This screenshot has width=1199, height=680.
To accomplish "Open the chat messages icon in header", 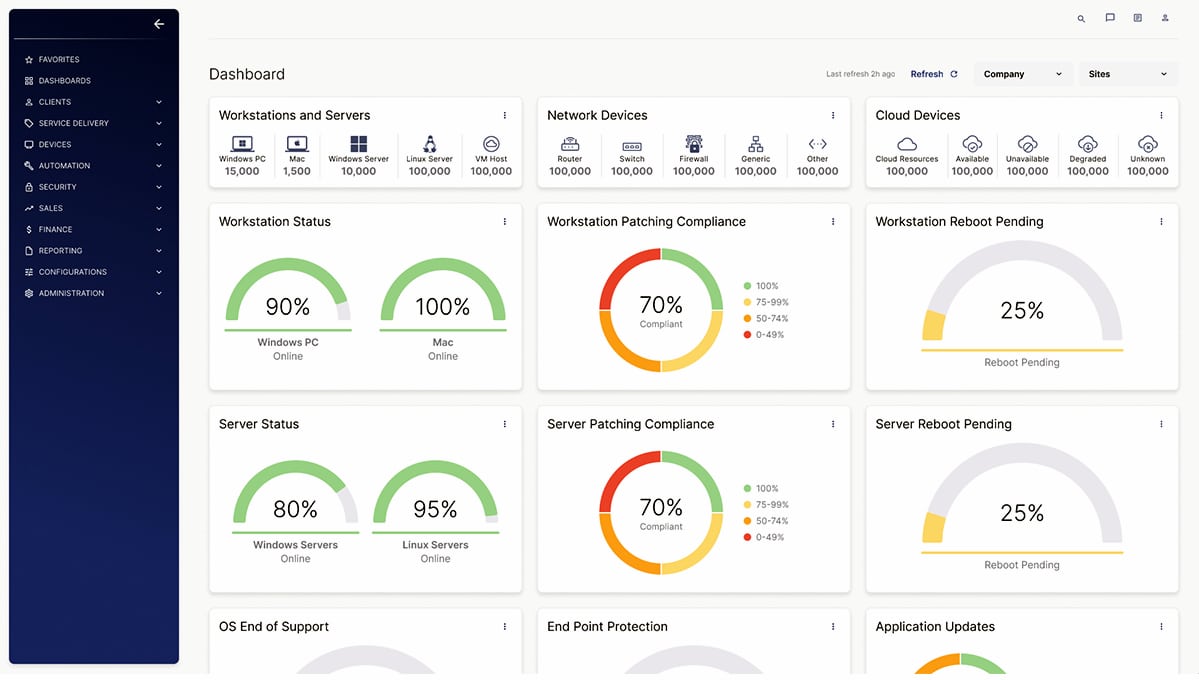I will 1110,18.
